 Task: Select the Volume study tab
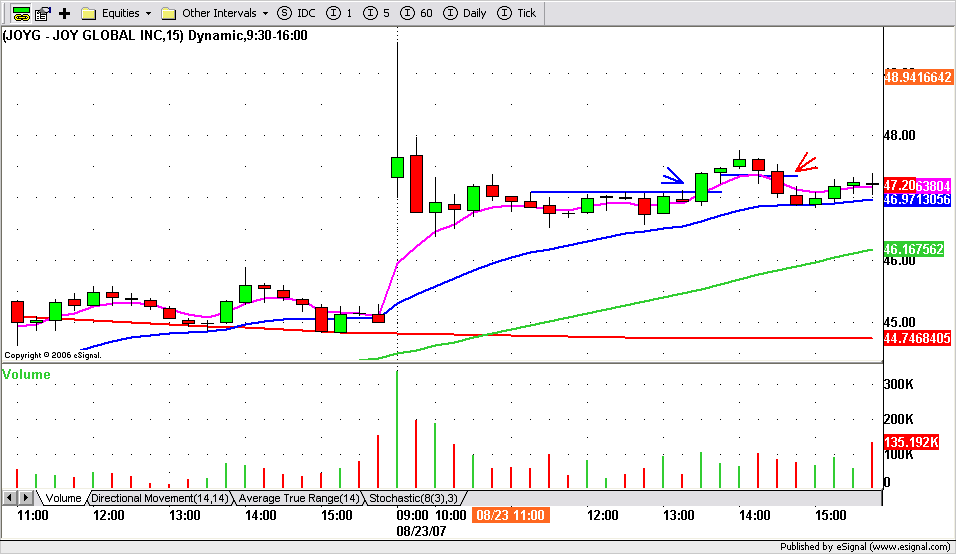63,498
